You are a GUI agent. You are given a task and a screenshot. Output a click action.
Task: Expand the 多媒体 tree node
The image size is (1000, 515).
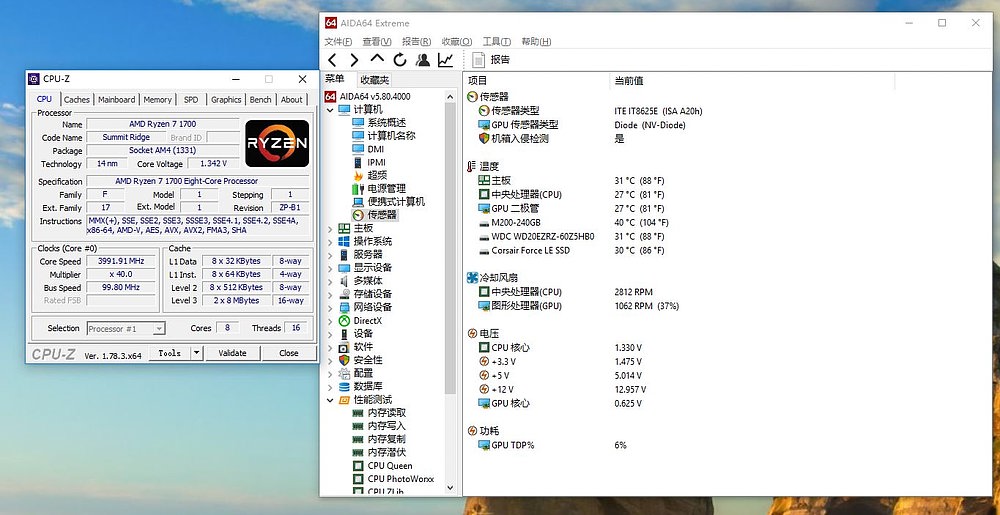pos(330,281)
